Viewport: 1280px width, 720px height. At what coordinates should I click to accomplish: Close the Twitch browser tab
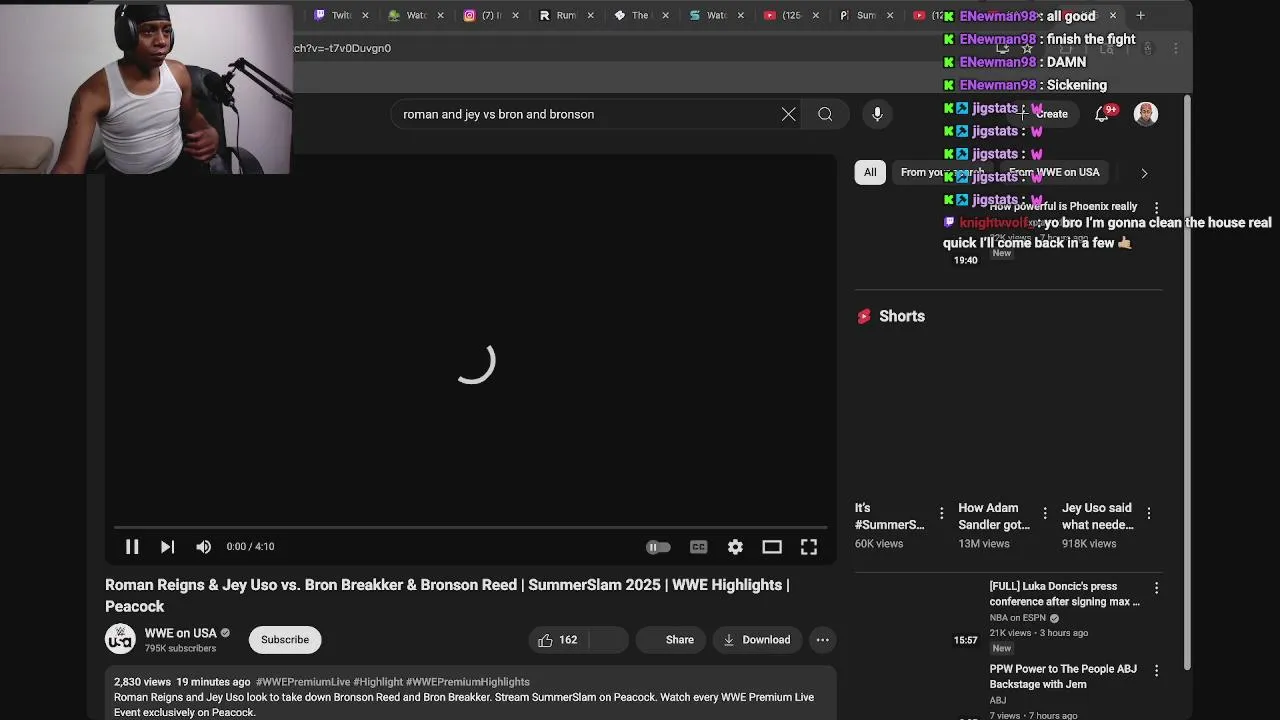pyautogui.click(x=365, y=15)
